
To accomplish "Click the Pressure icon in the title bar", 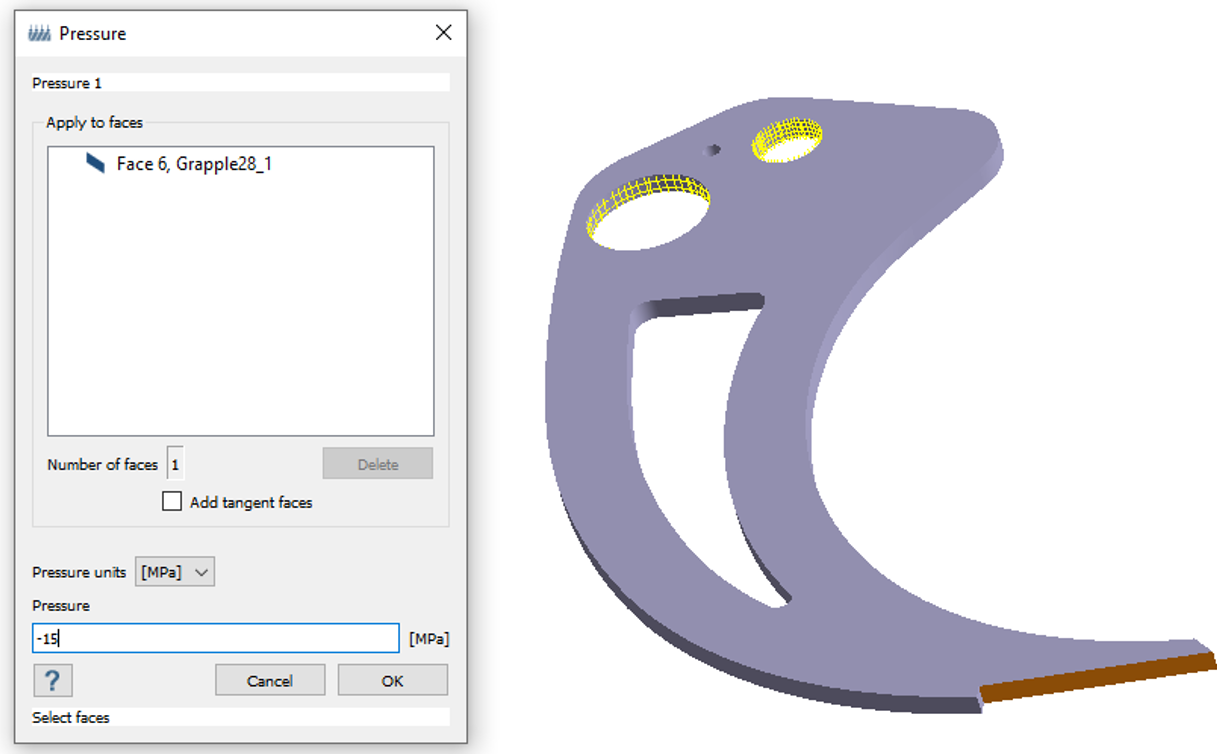I will (39, 33).
